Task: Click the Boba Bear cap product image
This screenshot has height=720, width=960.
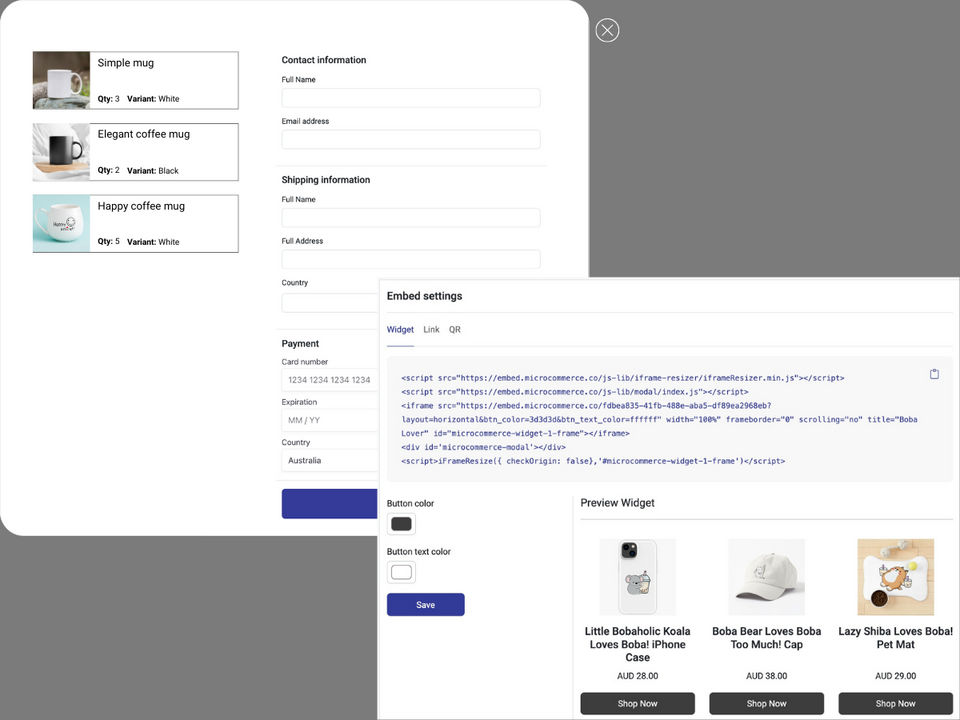Action: tap(766, 577)
